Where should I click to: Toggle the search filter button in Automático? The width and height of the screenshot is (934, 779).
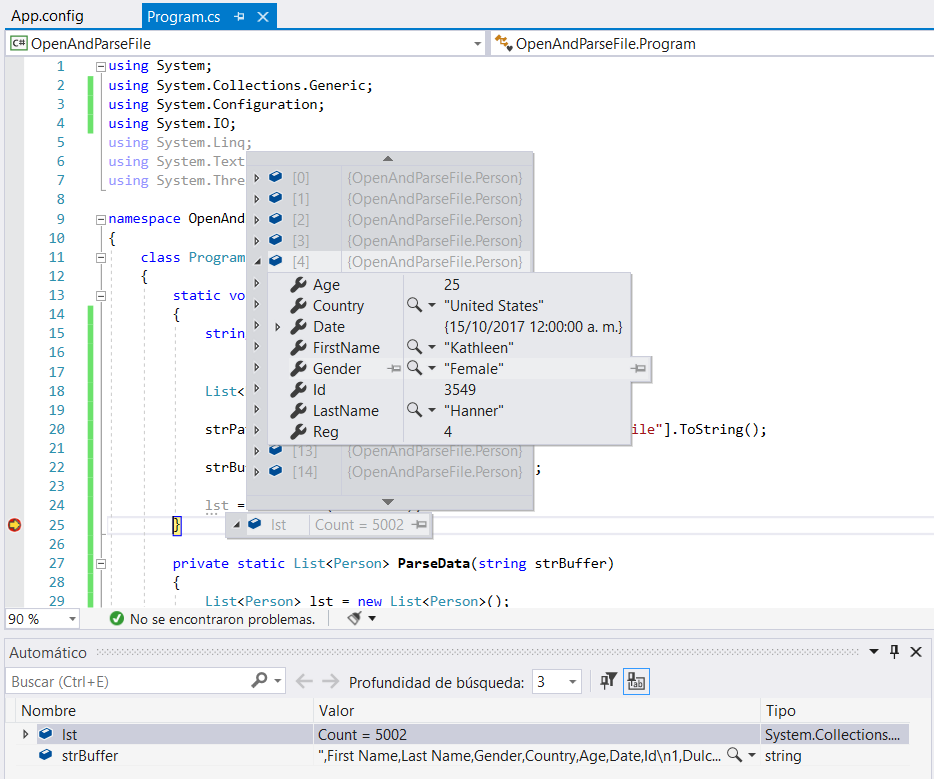(608, 681)
